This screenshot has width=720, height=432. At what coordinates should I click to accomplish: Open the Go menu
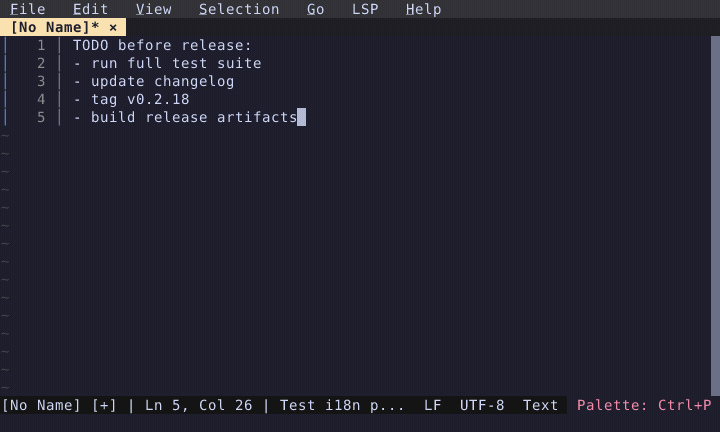click(x=316, y=9)
